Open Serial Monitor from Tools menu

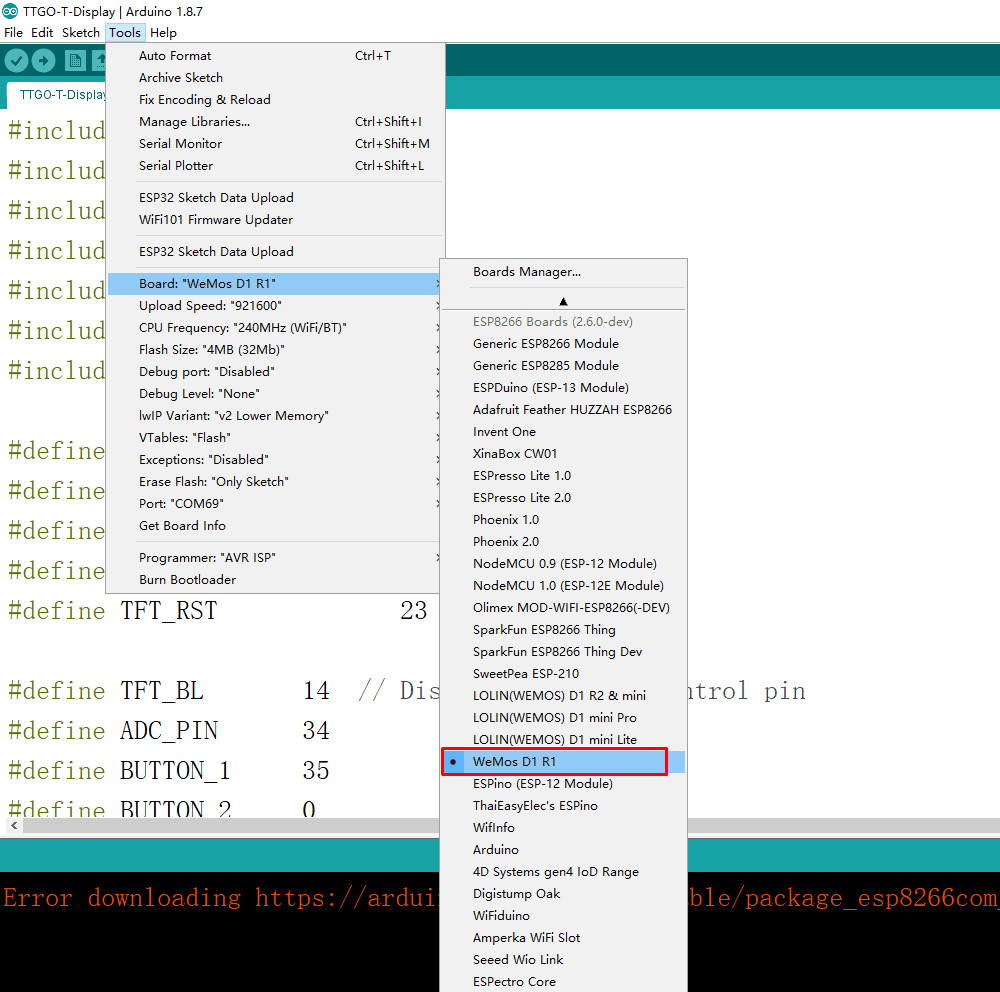click(x=180, y=144)
